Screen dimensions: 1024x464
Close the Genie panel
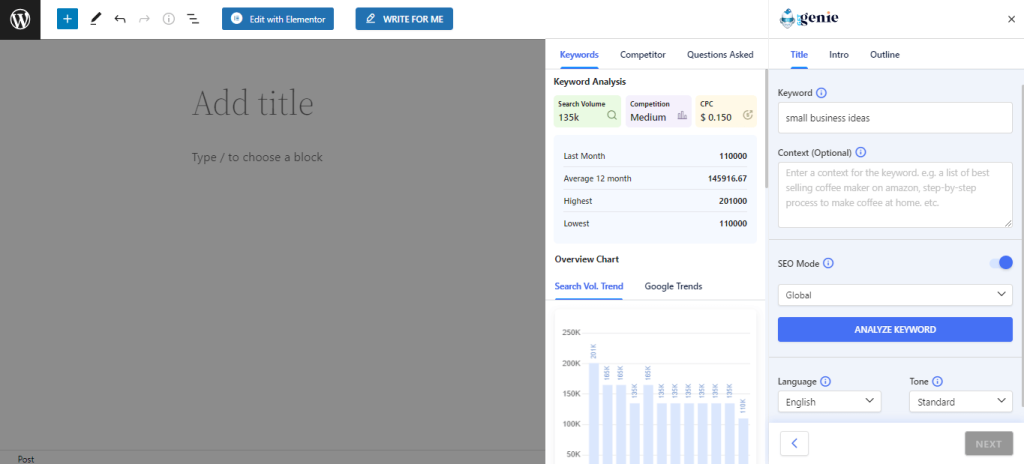point(1011,19)
